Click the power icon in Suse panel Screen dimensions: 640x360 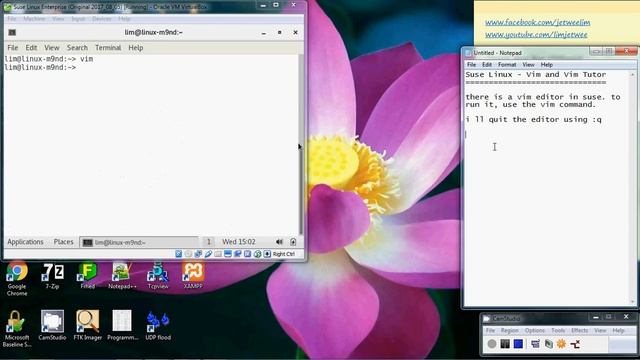tap(293, 242)
